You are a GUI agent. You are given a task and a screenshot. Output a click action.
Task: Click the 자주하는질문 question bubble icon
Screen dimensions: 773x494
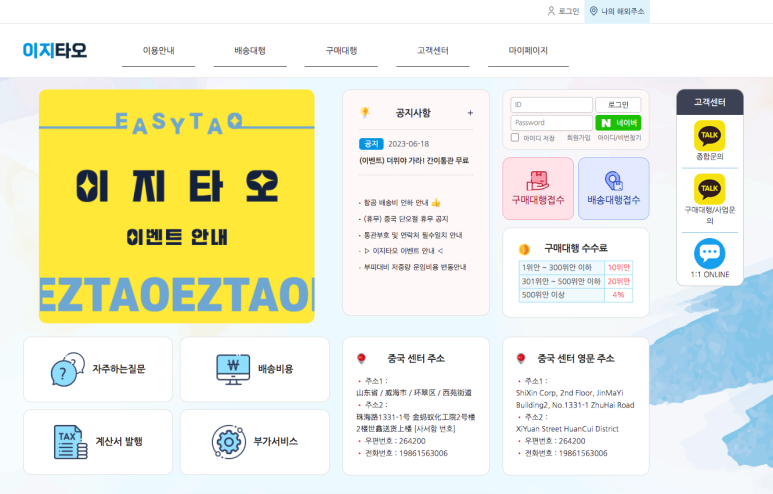click(x=68, y=369)
